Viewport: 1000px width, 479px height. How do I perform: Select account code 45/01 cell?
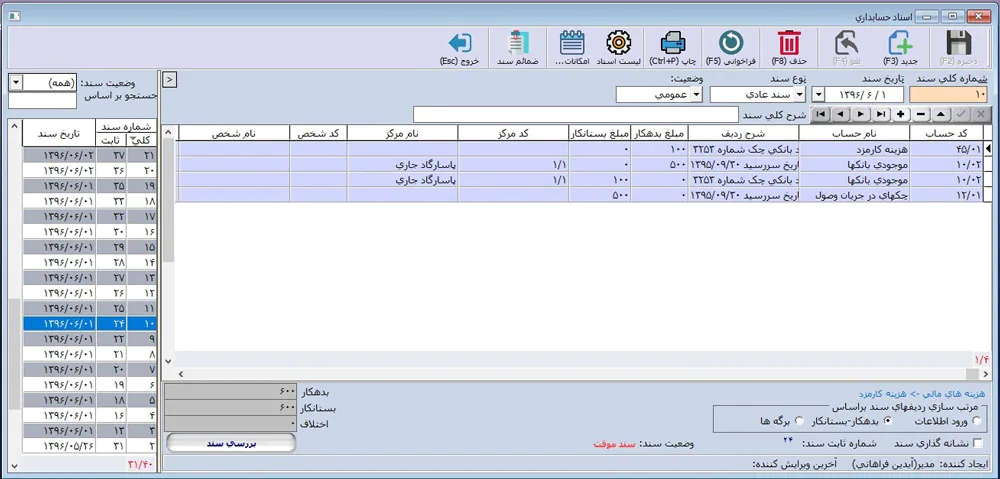tap(946, 149)
